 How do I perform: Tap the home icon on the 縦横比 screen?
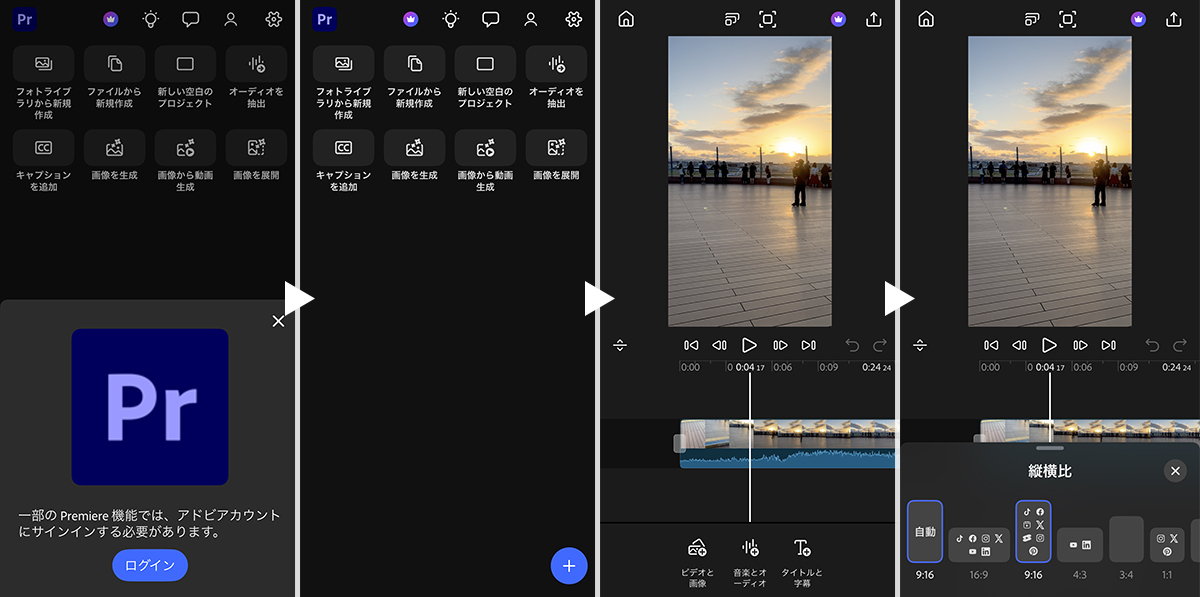pyautogui.click(x=926, y=19)
